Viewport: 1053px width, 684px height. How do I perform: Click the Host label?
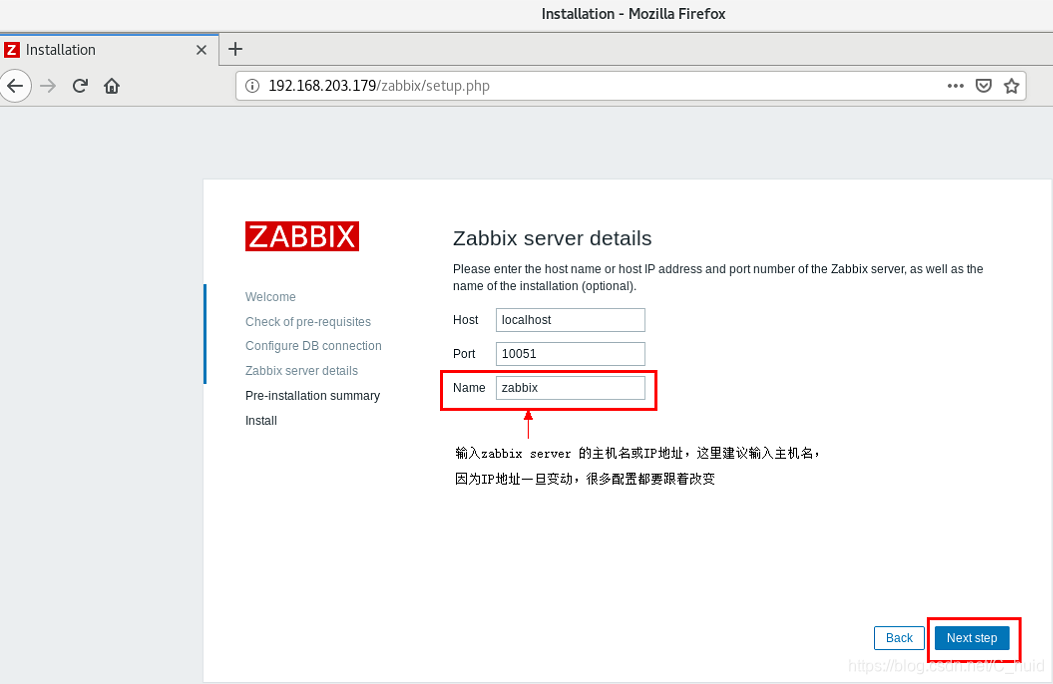(465, 320)
